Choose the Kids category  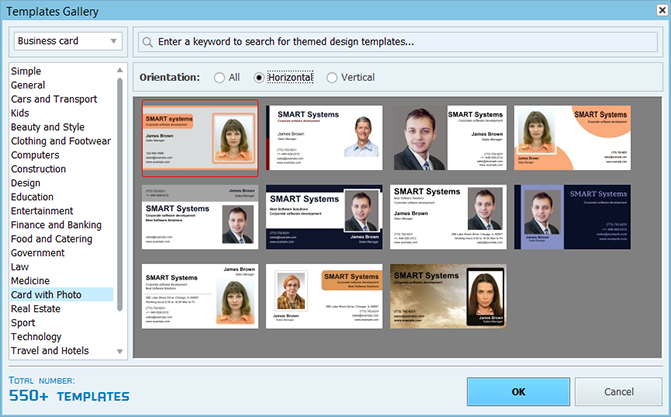coord(20,113)
